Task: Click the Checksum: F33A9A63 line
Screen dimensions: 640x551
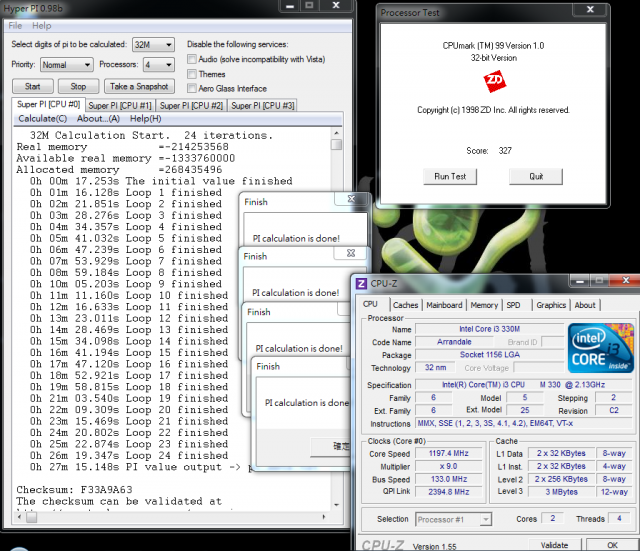Action: click(74, 489)
